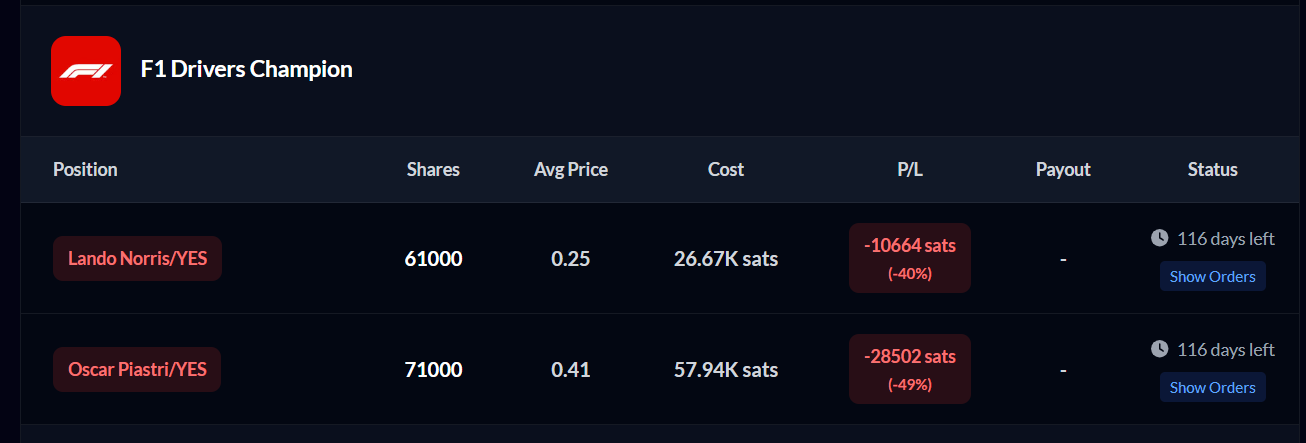
Task: Open the F1 Drivers Champion market title
Action: click(x=246, y=69)
